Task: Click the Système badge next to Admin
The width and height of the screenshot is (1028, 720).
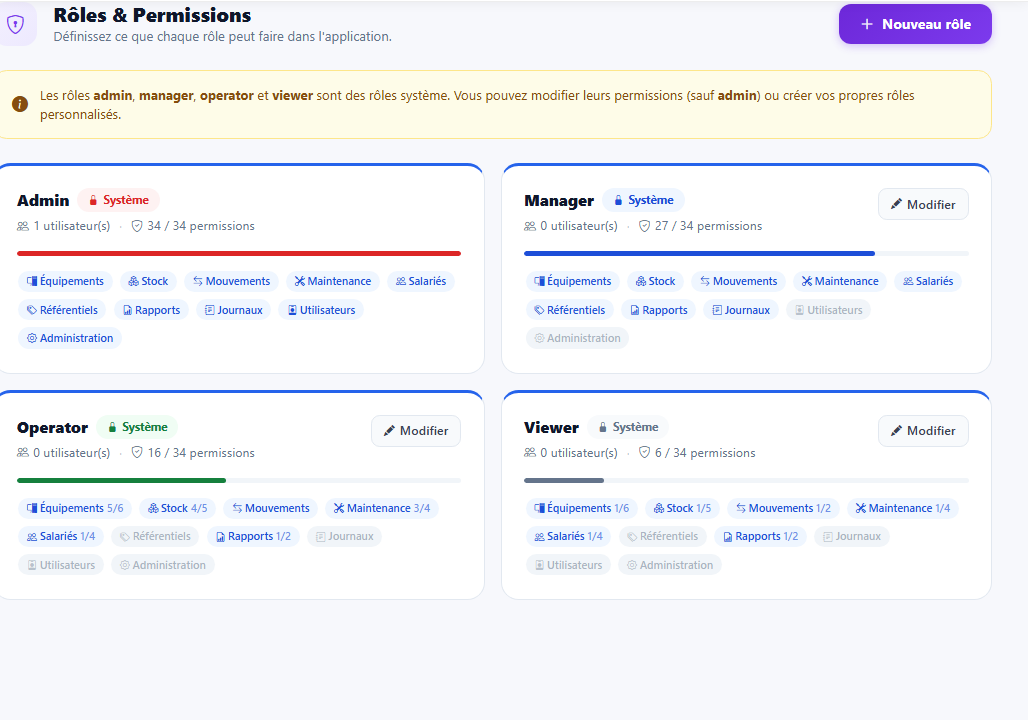Action: [119, 200]
